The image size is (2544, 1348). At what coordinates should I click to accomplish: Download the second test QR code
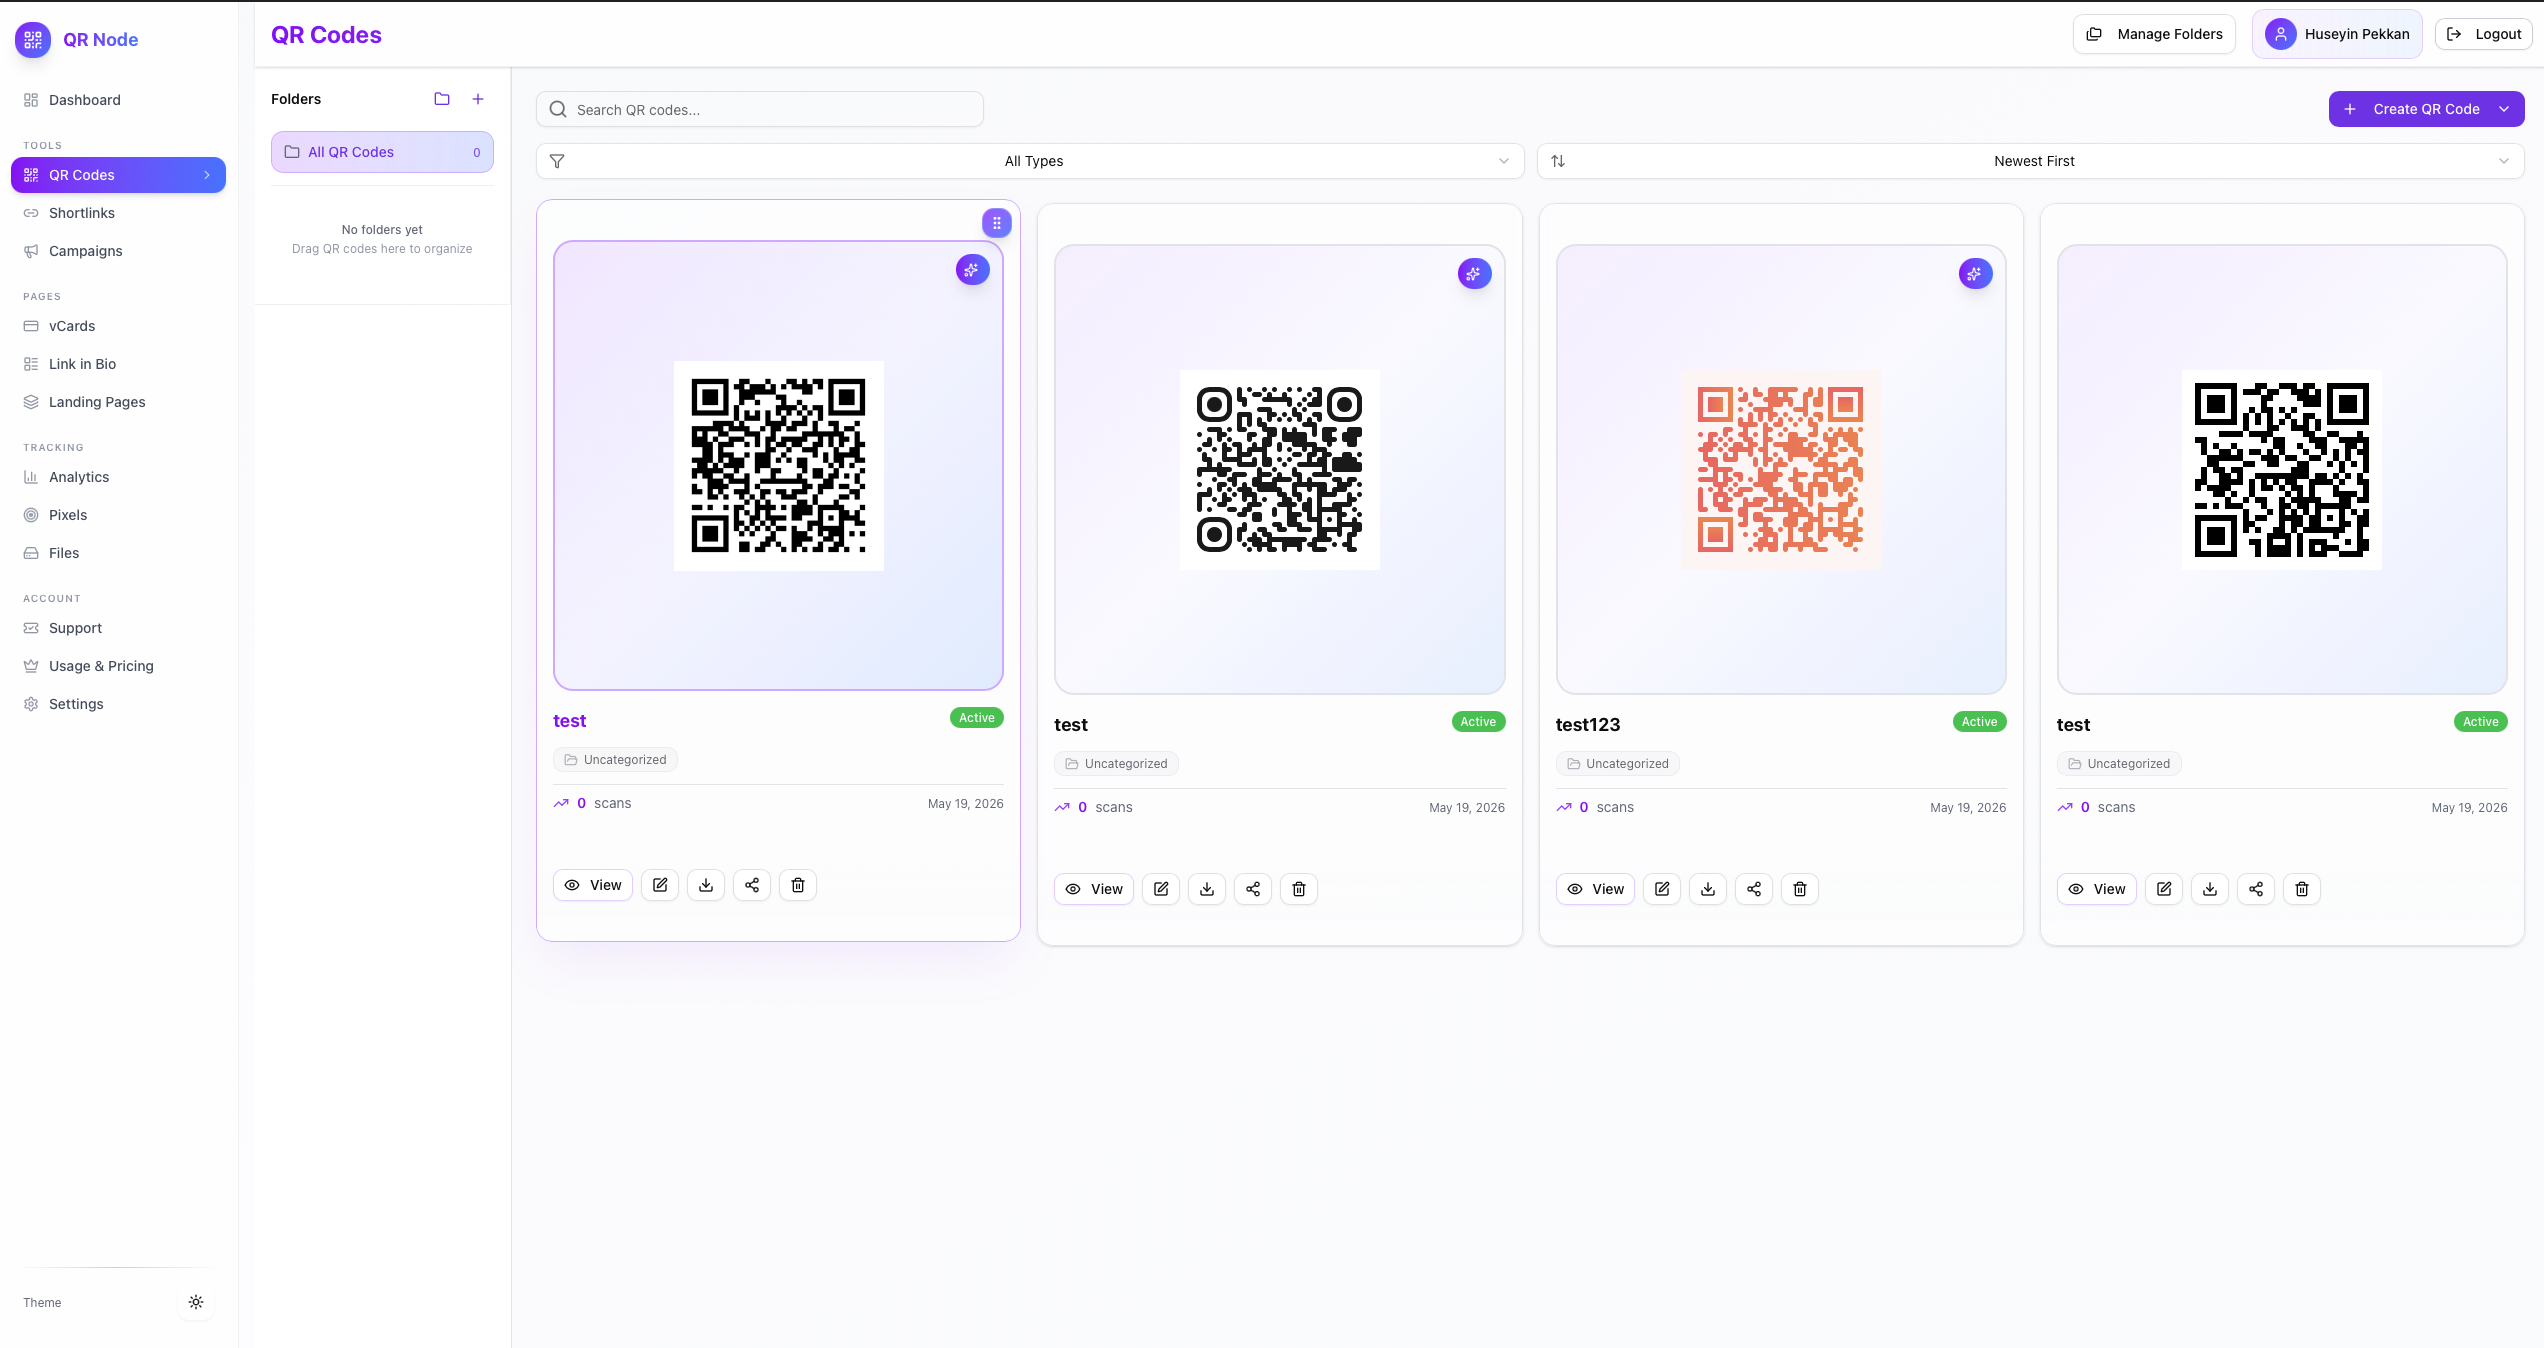(x=1207, y=889)
